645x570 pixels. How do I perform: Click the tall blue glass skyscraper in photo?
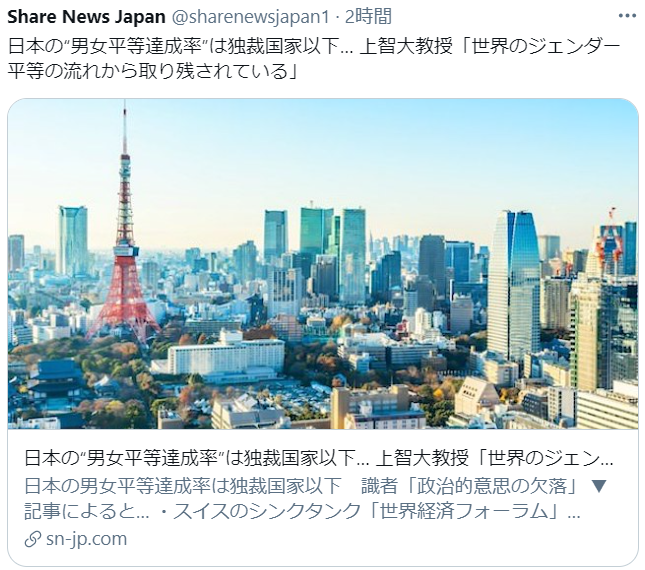pos(513,284)
